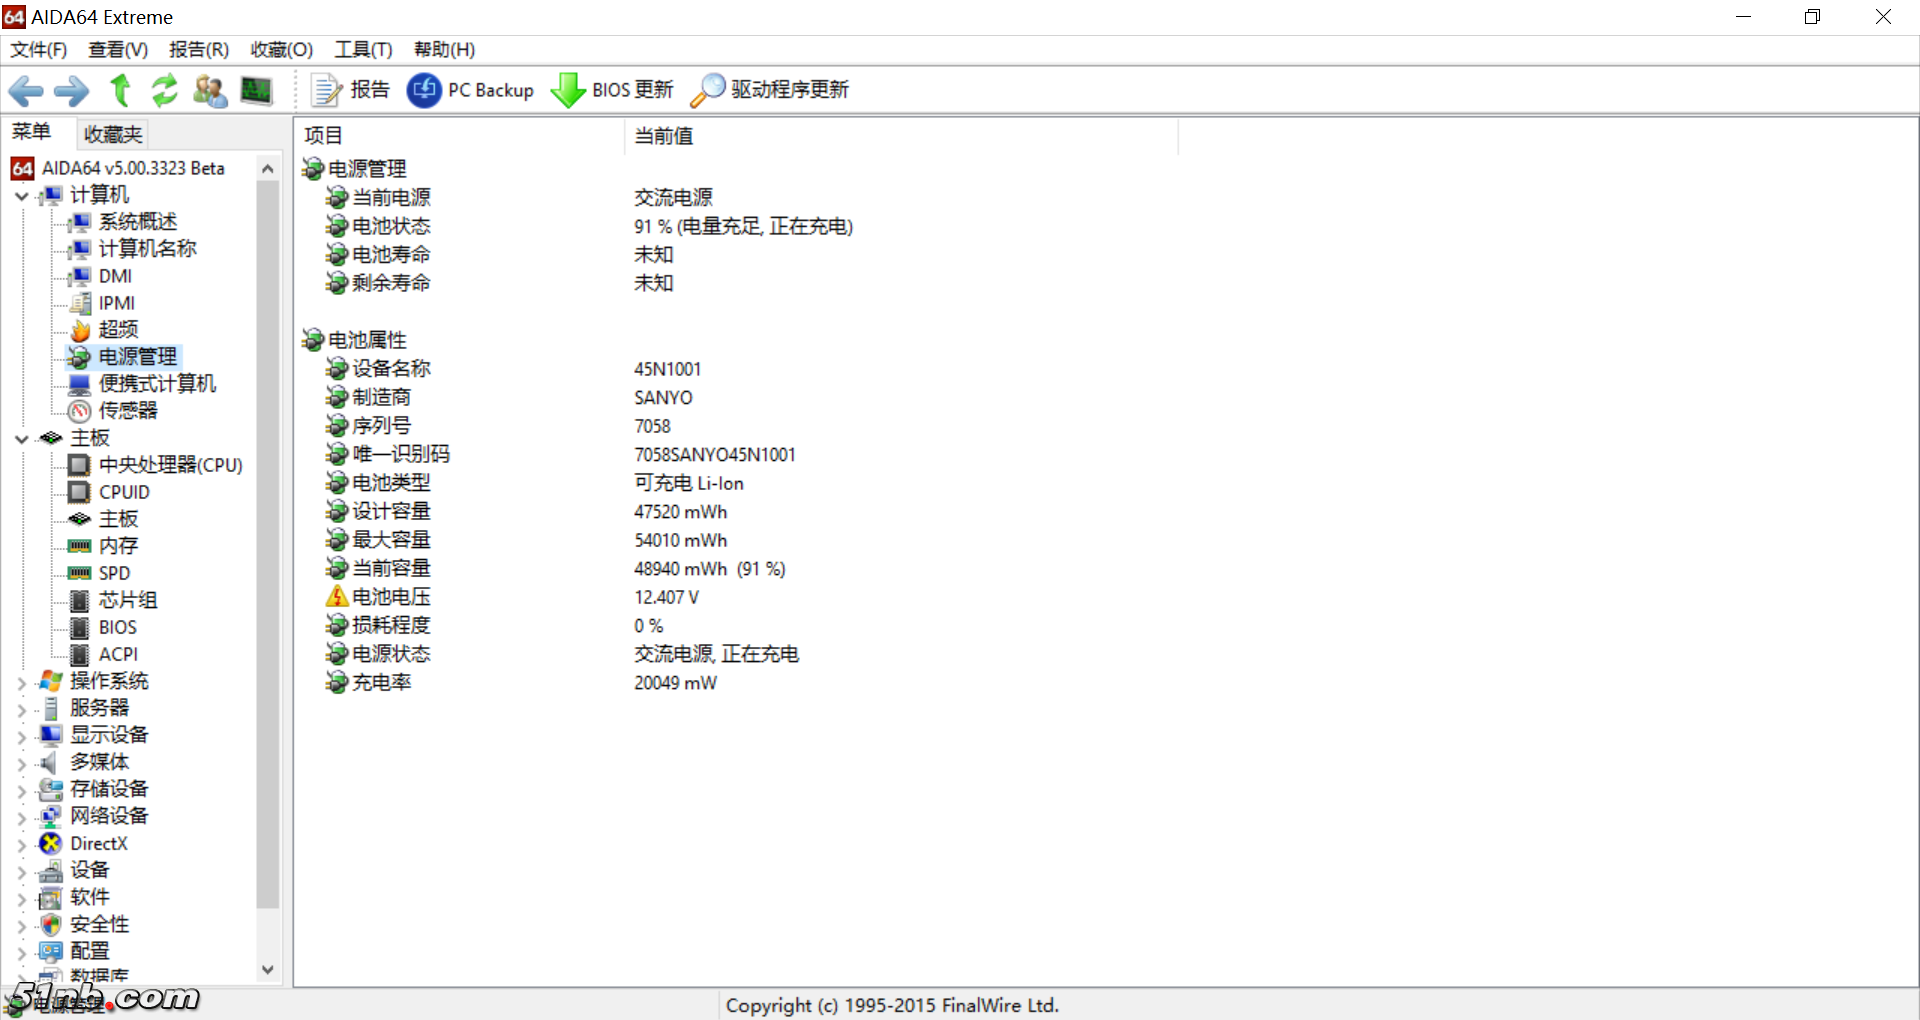Open the users management toolbar icon
1920x1020 pixels.
(x=210, y=90)
